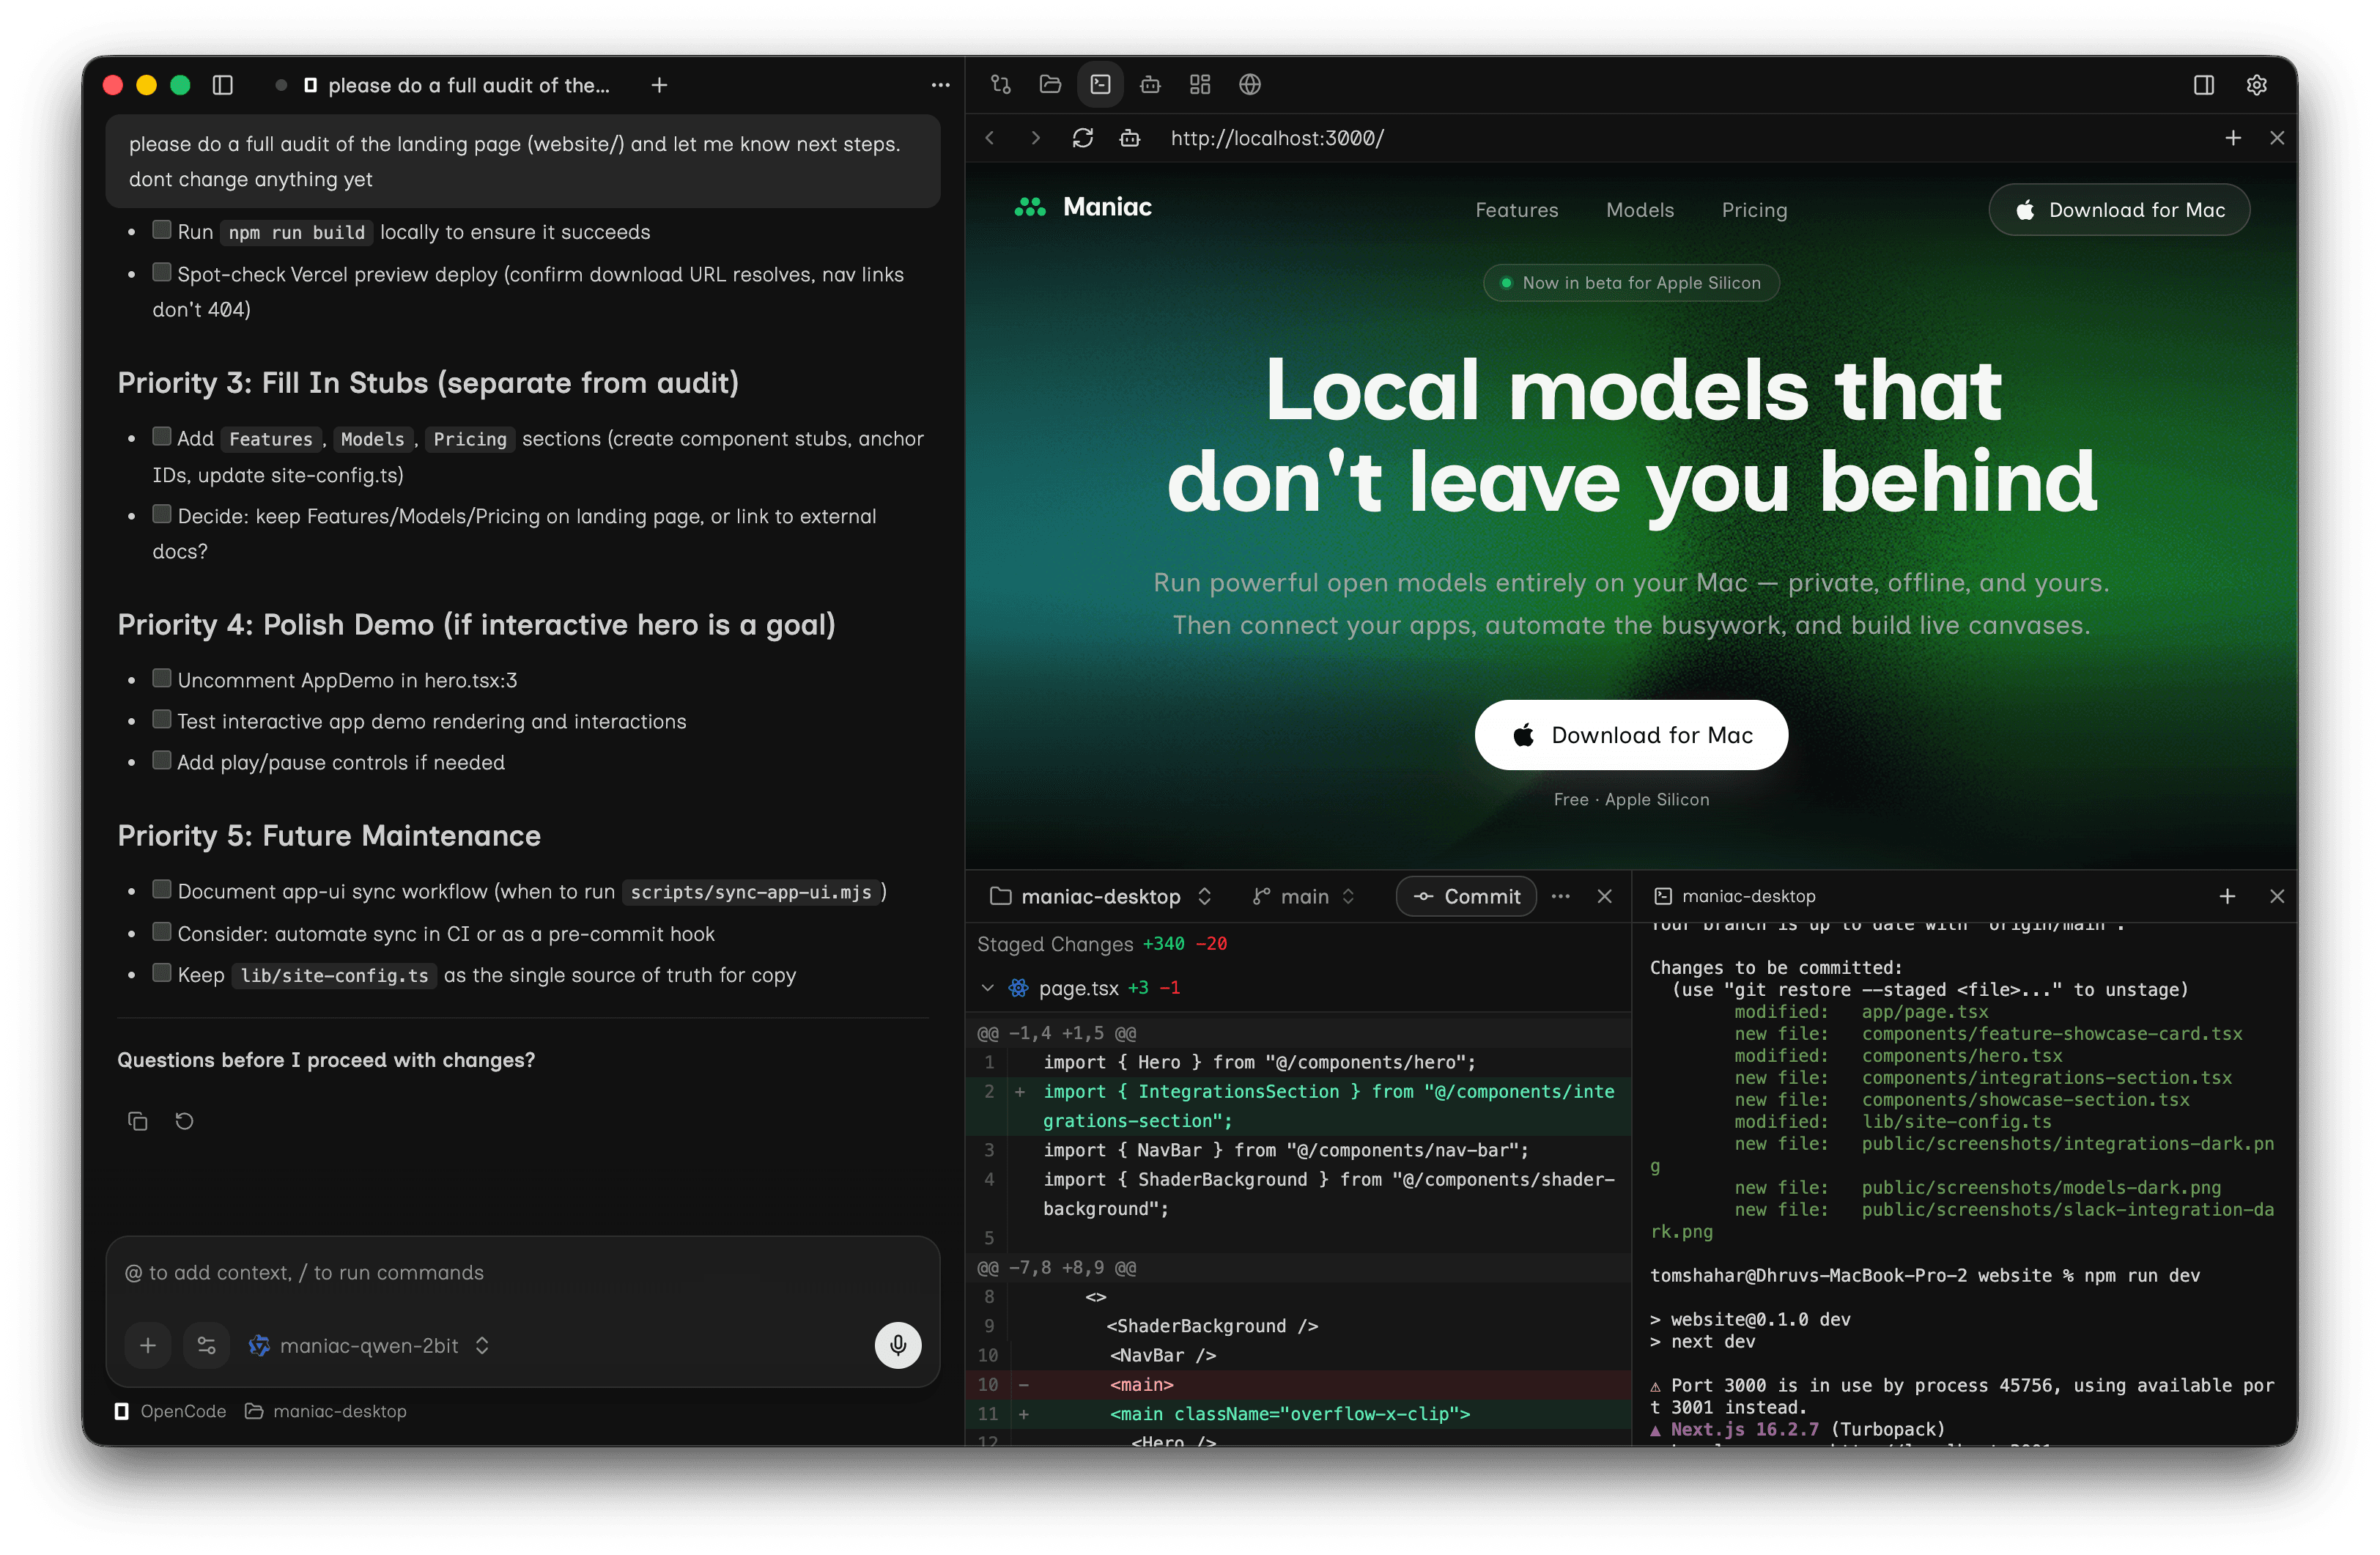Close the maniac-desktop terminal panel

point(2277,896)
